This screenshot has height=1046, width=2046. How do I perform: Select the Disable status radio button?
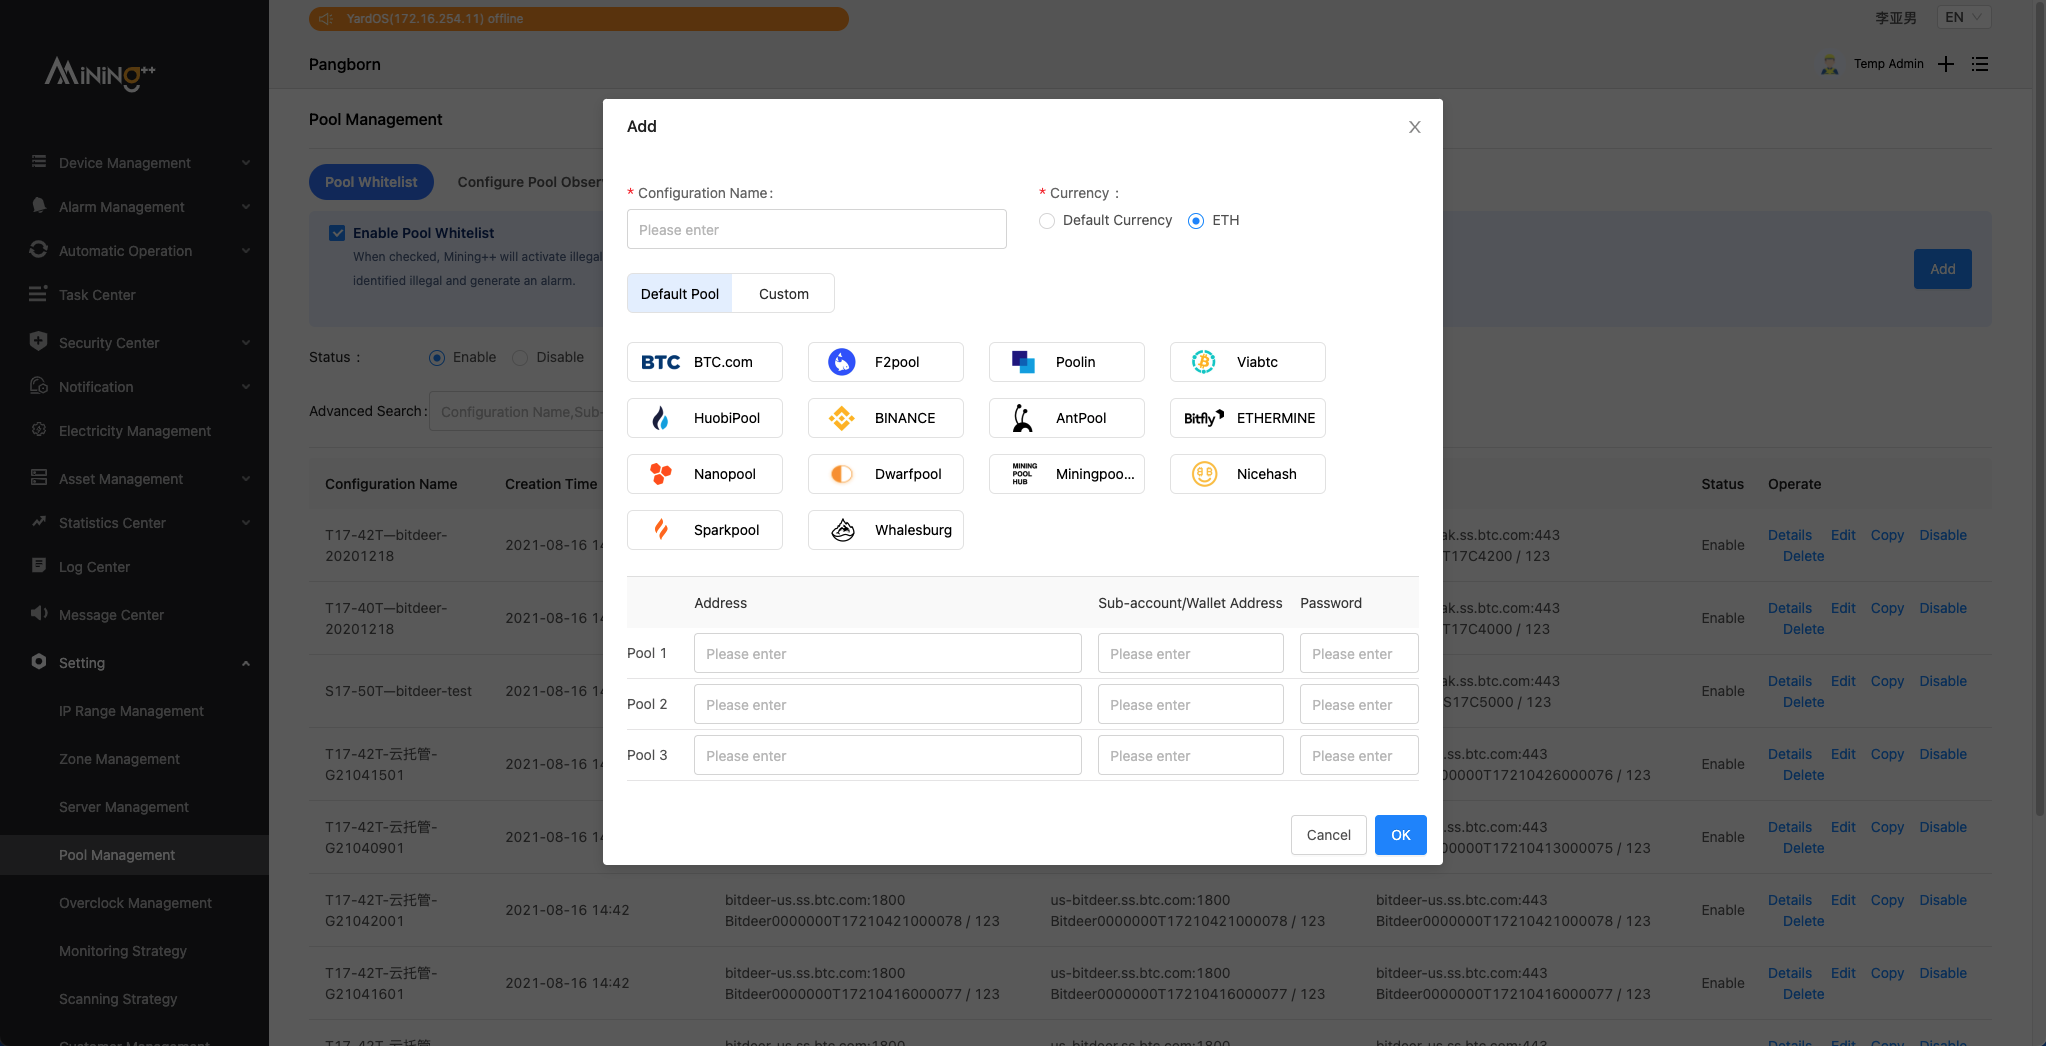520,358
